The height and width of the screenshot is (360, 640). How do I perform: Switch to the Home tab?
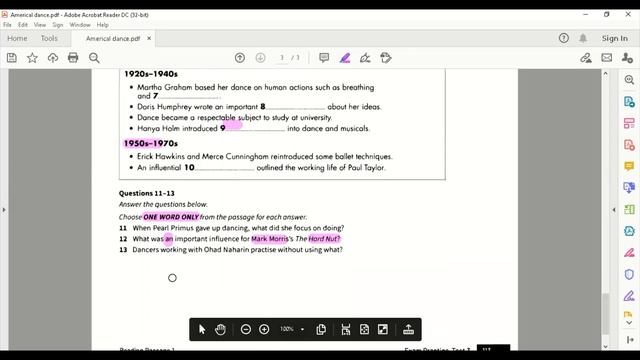point(17,38)
